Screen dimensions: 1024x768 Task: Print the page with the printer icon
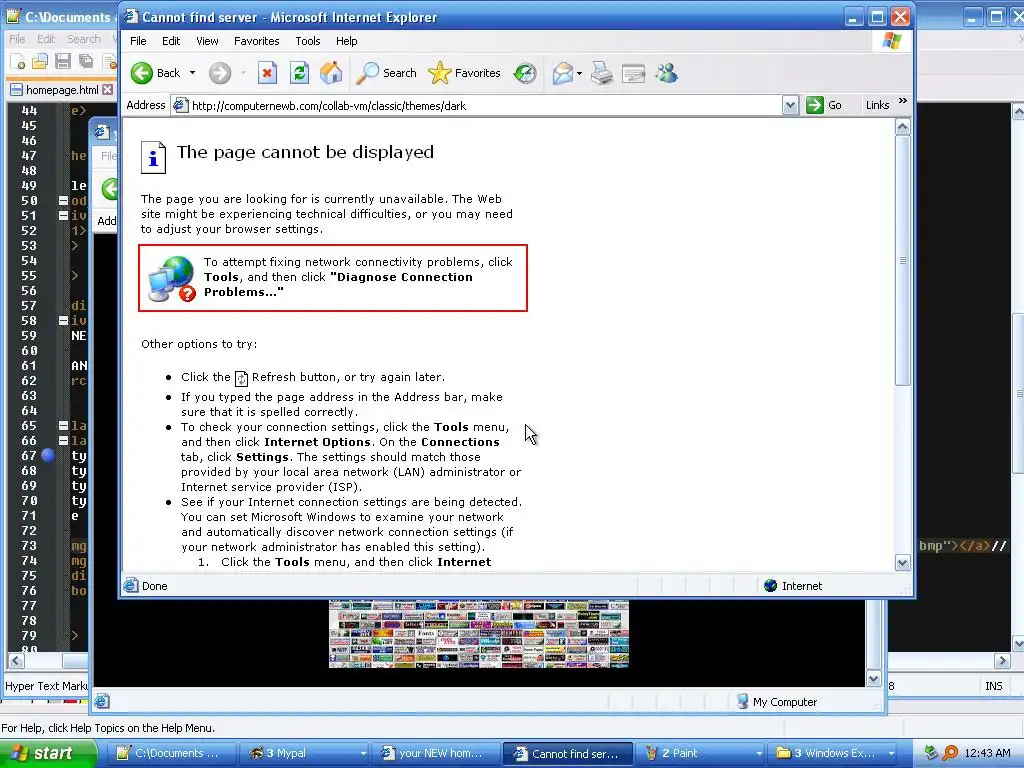(x=602, y=73)
